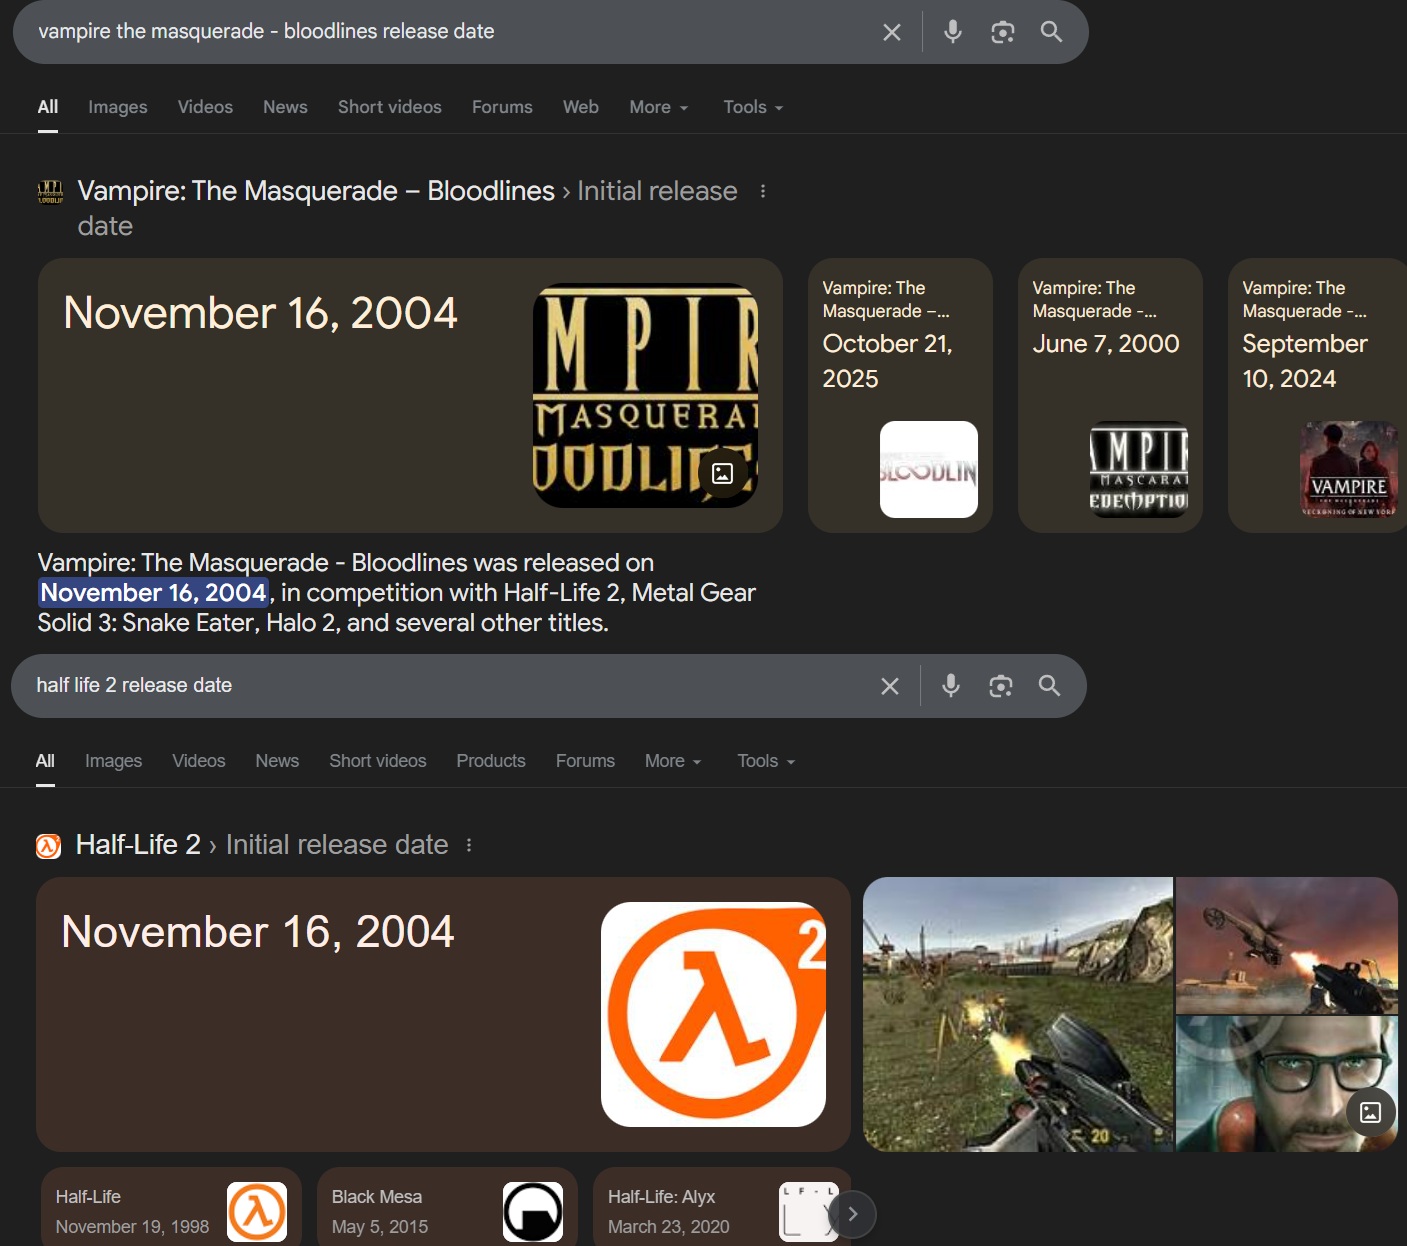Open Short videos tab in Vampire search results
Screen dimensions: 1407x1246
390,107
